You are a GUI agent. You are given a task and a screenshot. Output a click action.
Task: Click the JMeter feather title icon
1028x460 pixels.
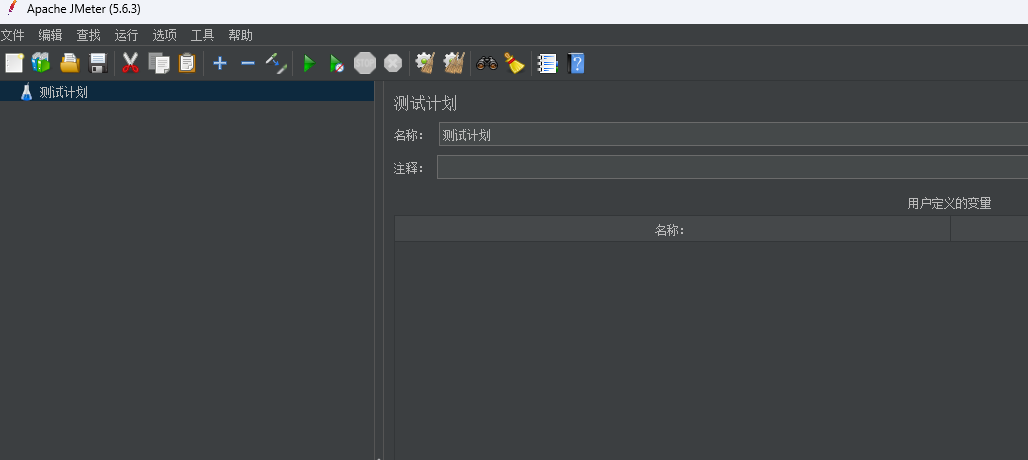pyautogui.click(x=11, y=9)
